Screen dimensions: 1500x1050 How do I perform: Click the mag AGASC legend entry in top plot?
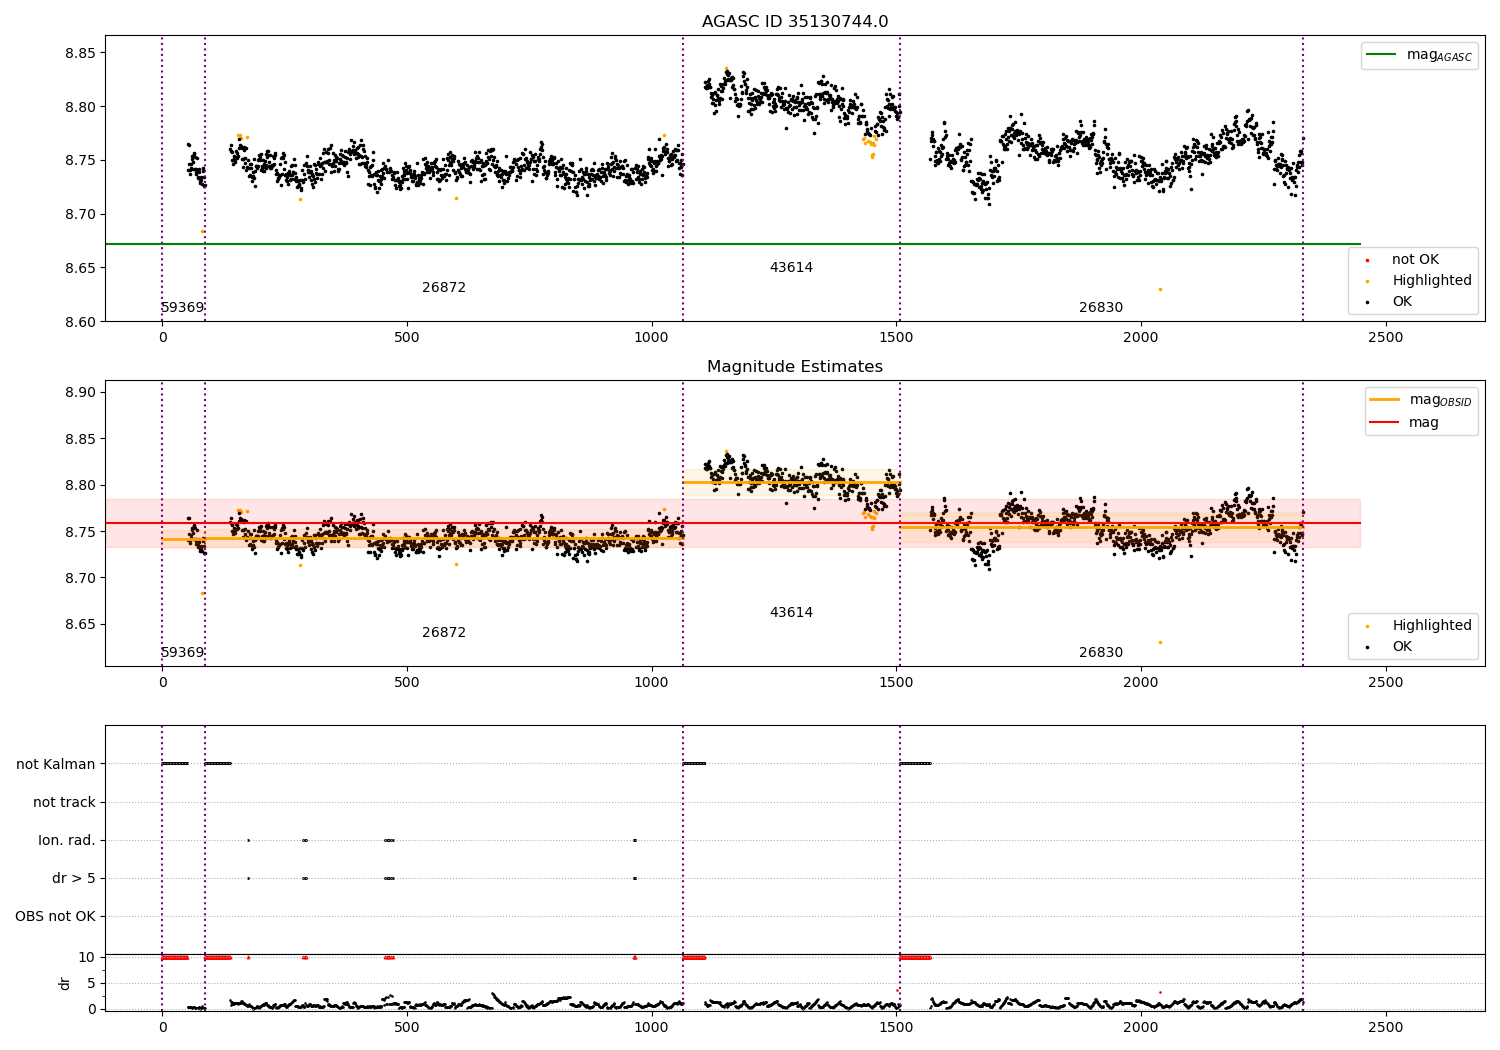click(x=1419, y=55)
